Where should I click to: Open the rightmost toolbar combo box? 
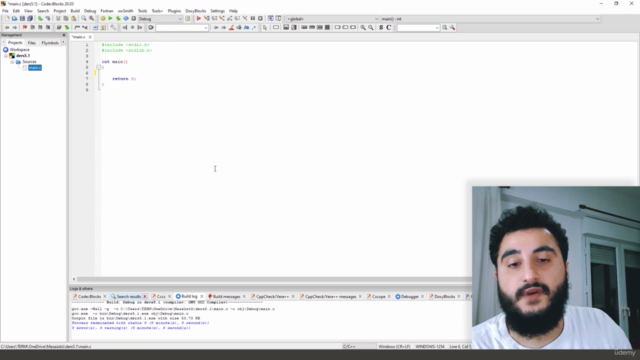(418, 28)
